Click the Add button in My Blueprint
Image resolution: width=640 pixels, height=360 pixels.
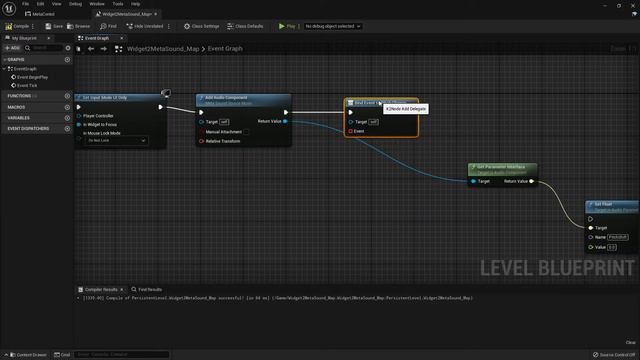tap(12, 48)
